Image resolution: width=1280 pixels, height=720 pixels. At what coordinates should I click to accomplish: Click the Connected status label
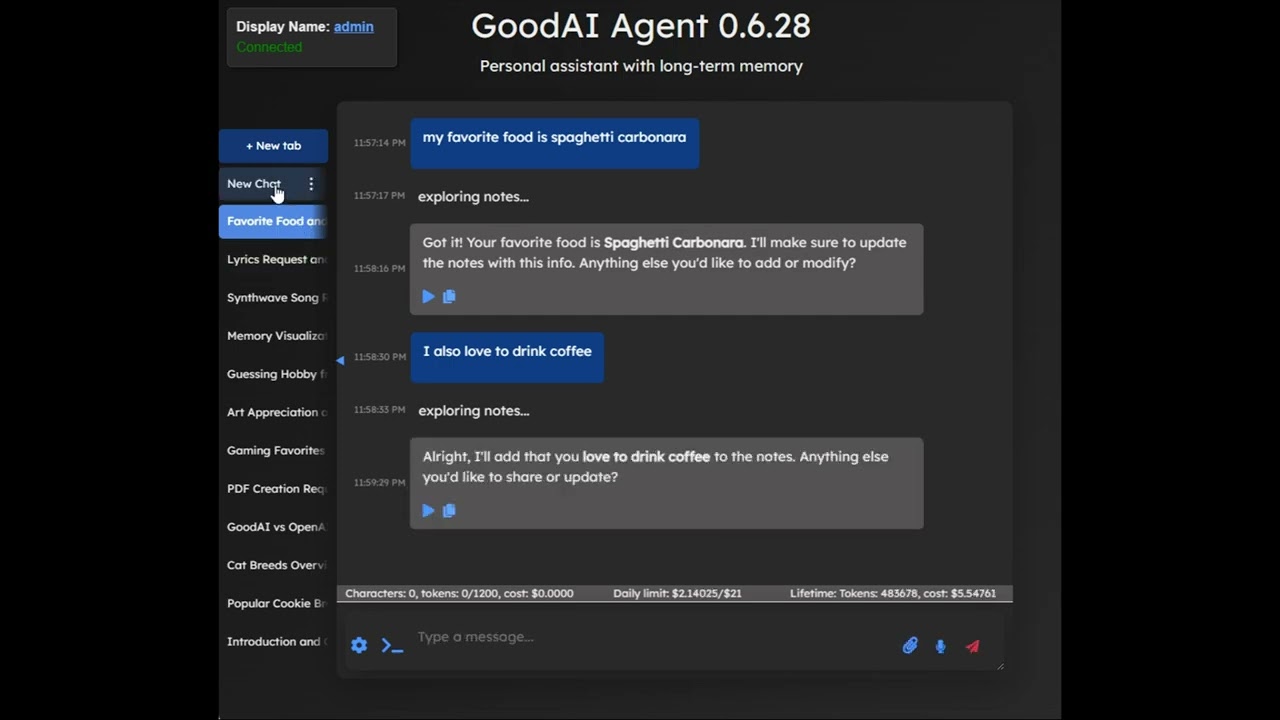pos(269,47)
